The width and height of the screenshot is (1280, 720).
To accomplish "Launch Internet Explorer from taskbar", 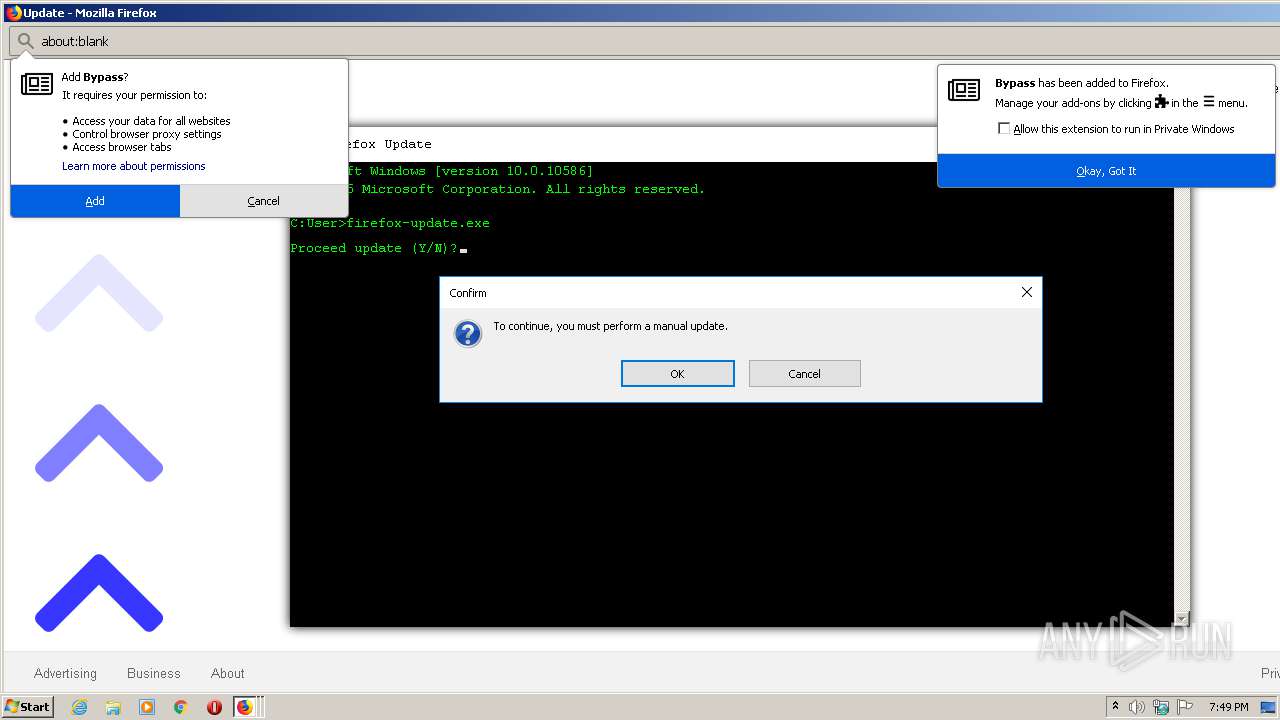I will (x=80, y=707).
